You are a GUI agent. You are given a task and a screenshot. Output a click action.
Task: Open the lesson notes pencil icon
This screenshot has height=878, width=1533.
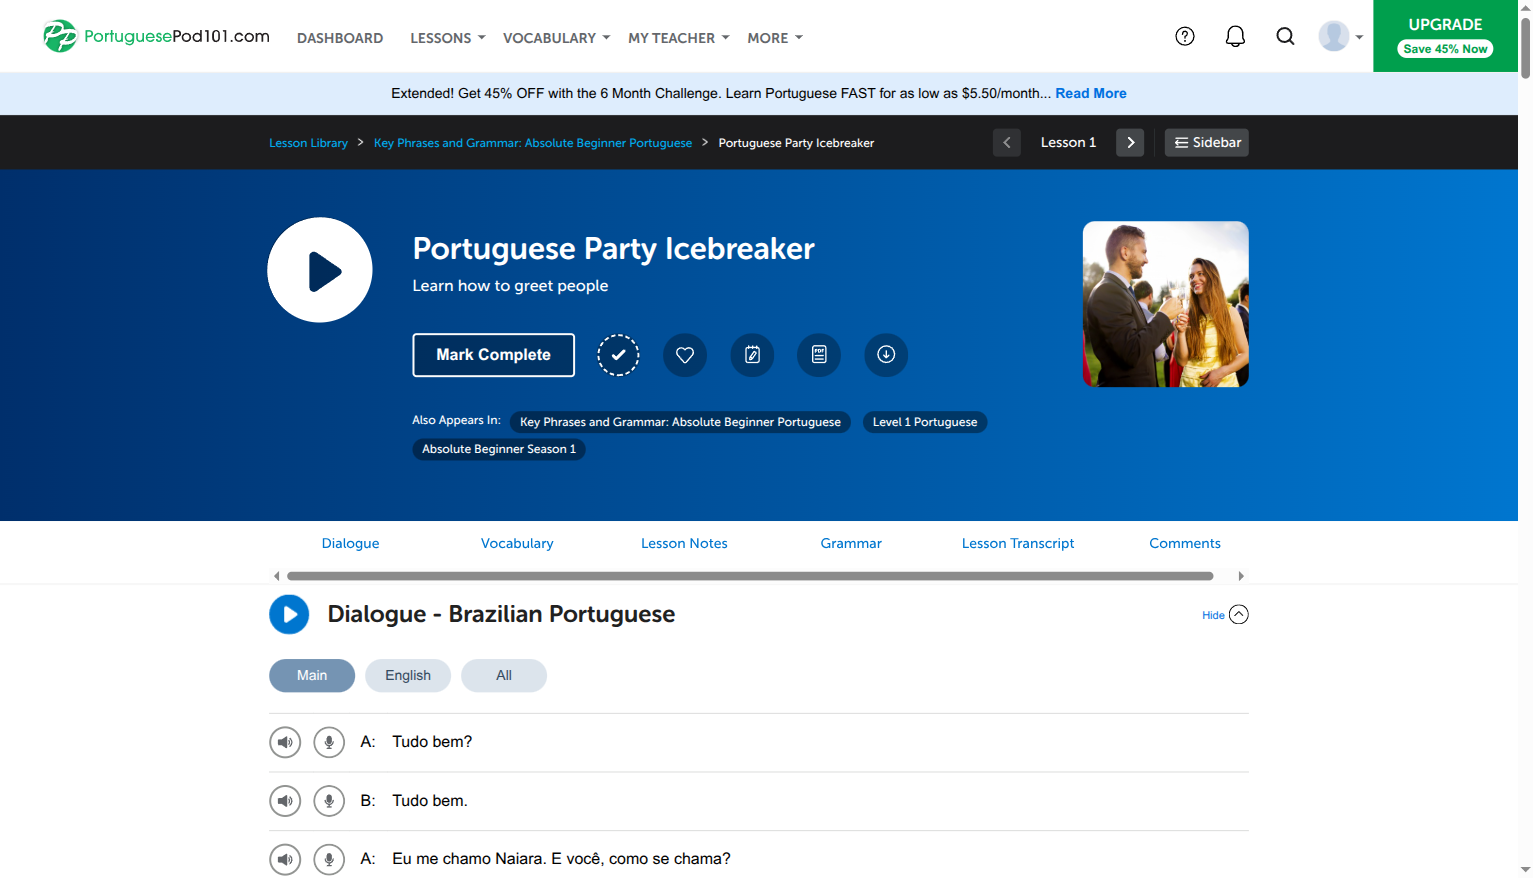[x=752, y=355]
